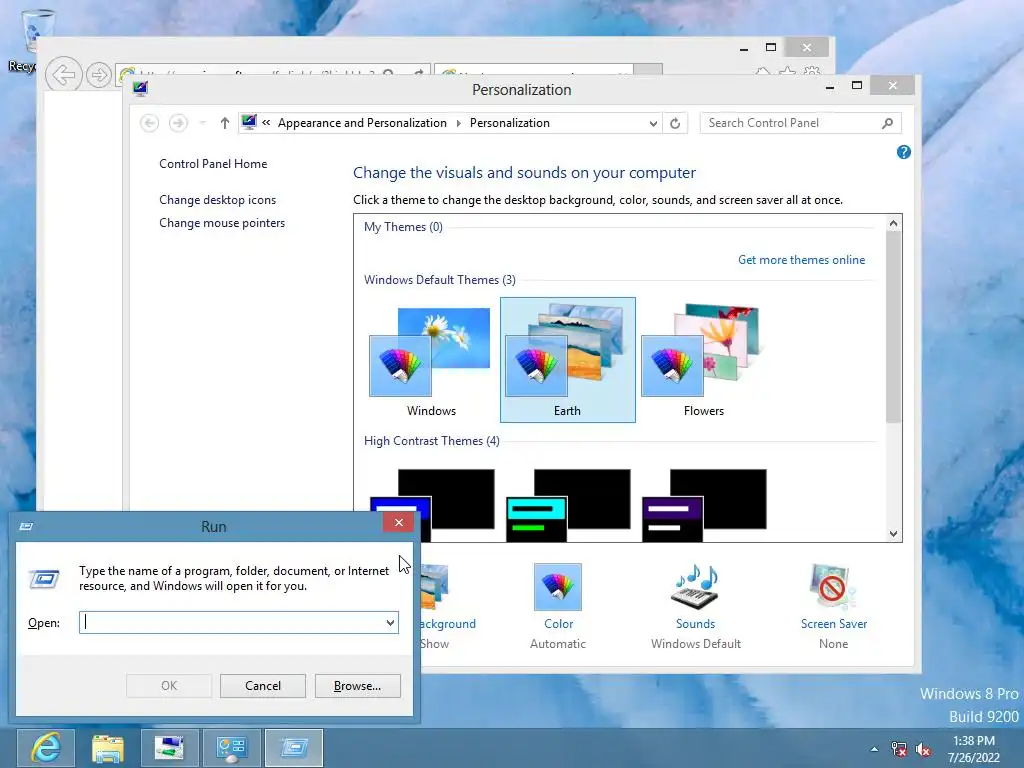
Task: Click the Control Panel icon in address bar
Action: coord(249,122)
